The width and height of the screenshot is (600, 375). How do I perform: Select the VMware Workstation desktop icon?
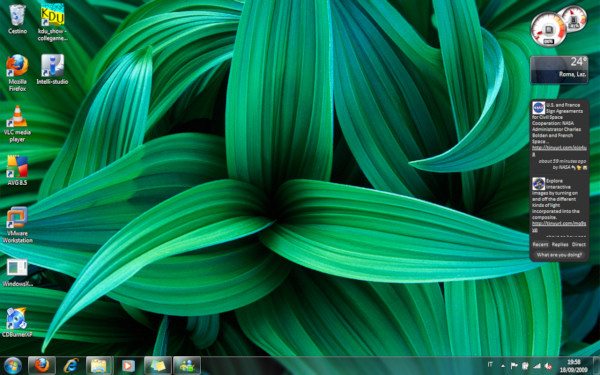17,225
